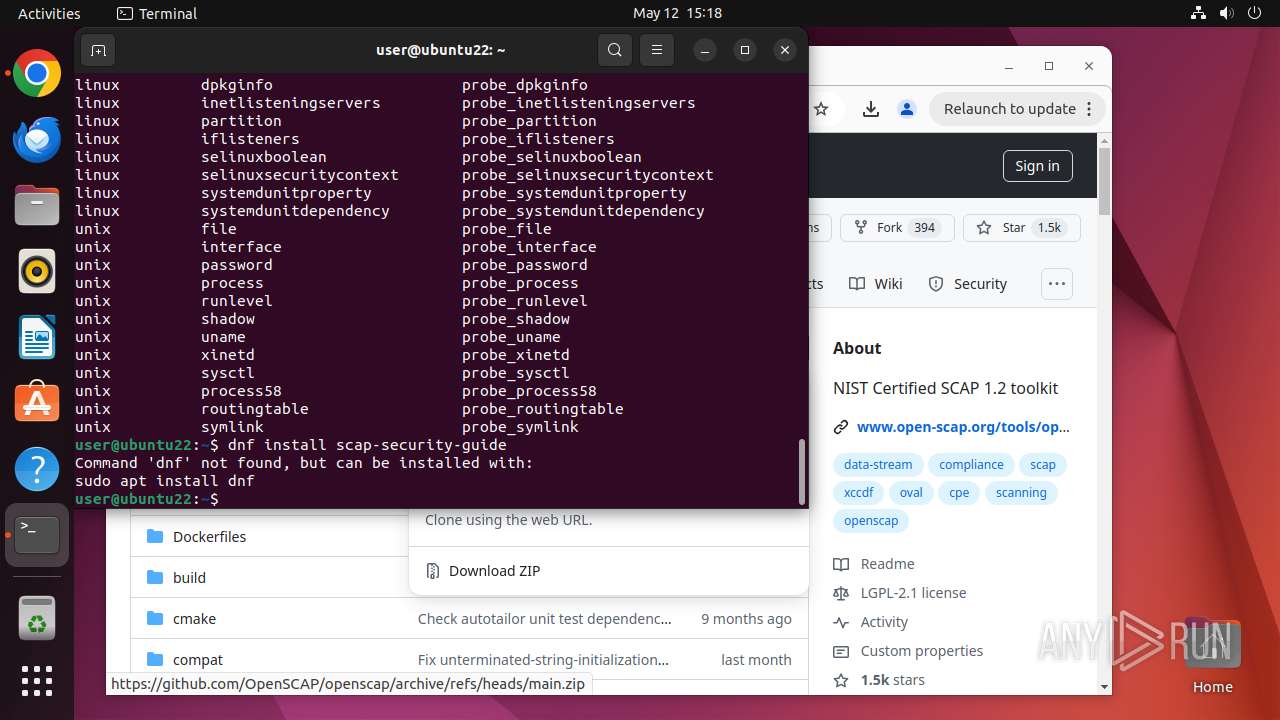Select the compliance topic tag
Viewport: 1280px width, 720px height.
coord(971,465)
